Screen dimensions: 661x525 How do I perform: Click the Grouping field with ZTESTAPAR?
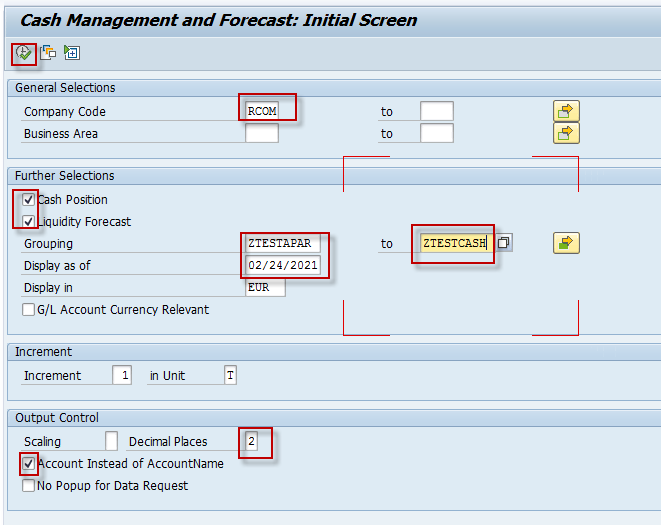(282, 243)
